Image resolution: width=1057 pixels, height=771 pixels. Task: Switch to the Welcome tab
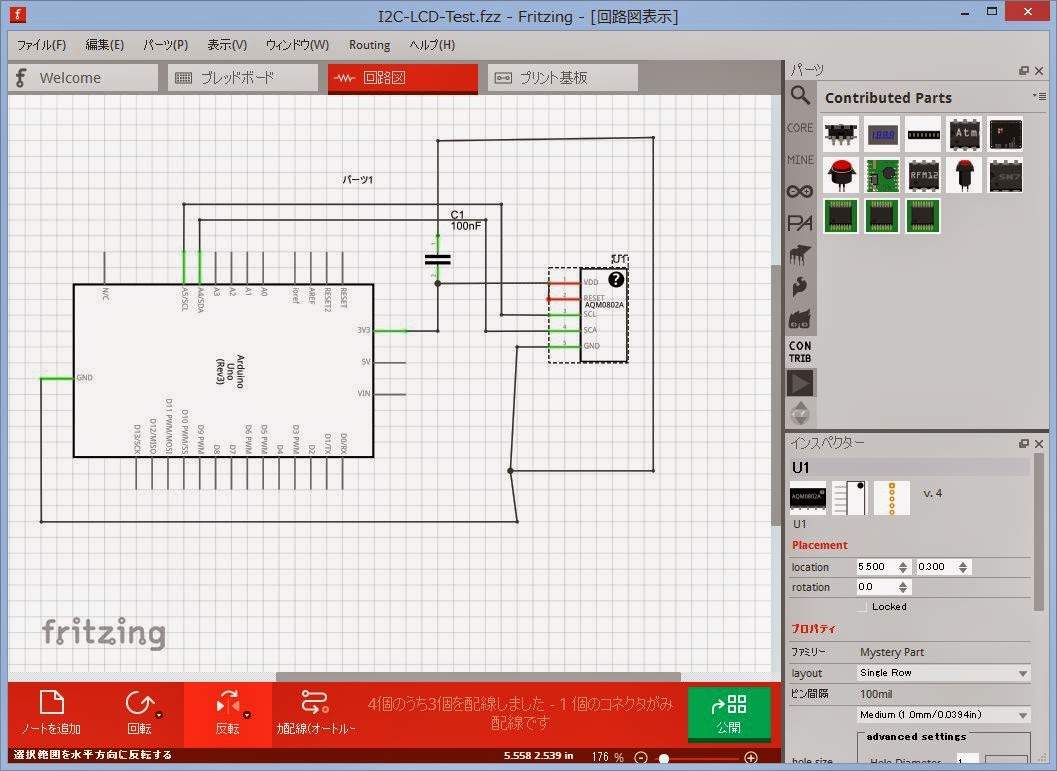tap(84, 78)
